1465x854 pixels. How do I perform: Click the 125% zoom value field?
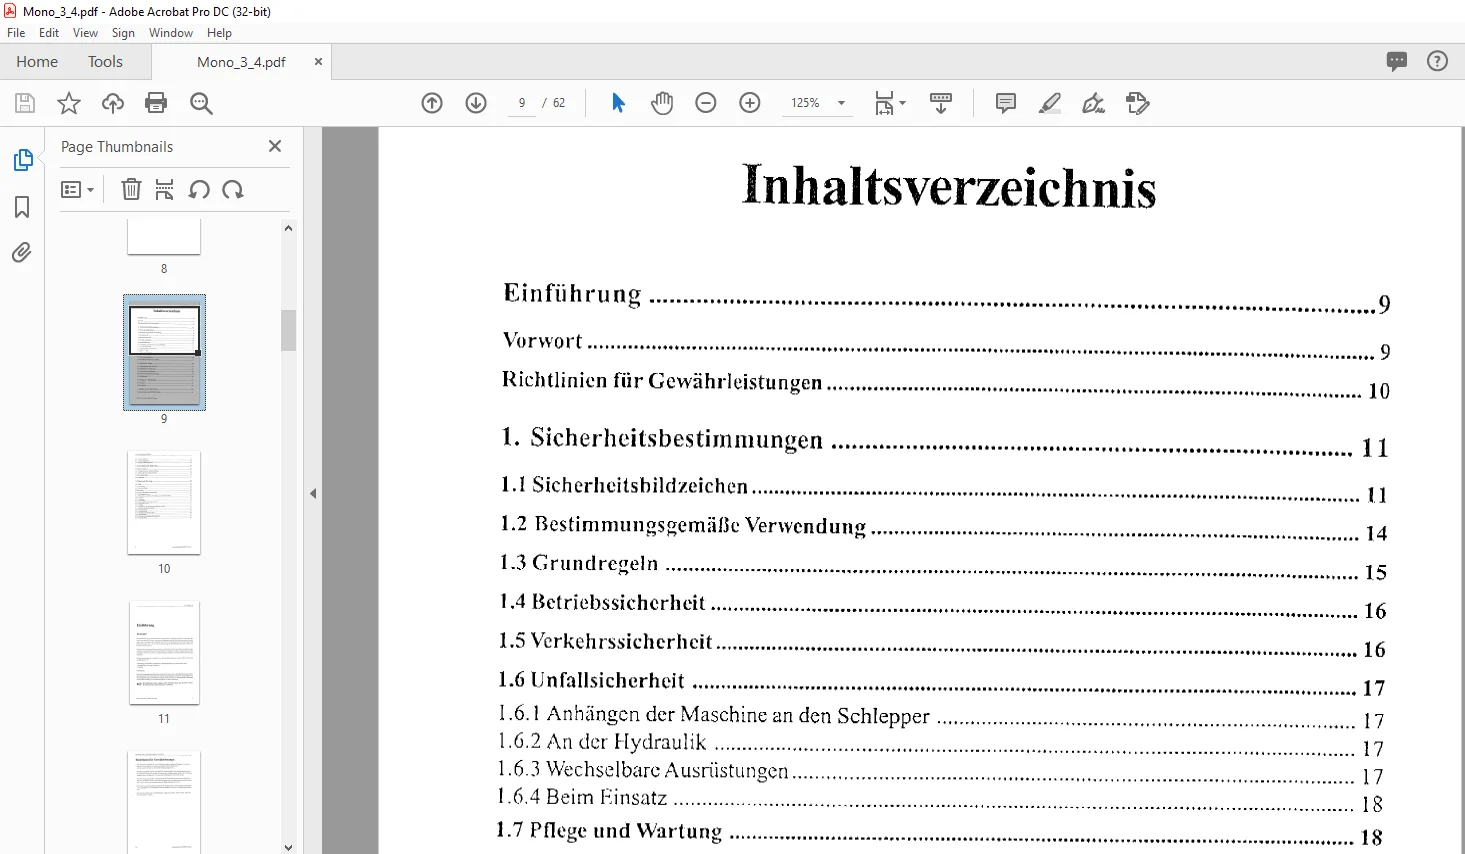806,103
